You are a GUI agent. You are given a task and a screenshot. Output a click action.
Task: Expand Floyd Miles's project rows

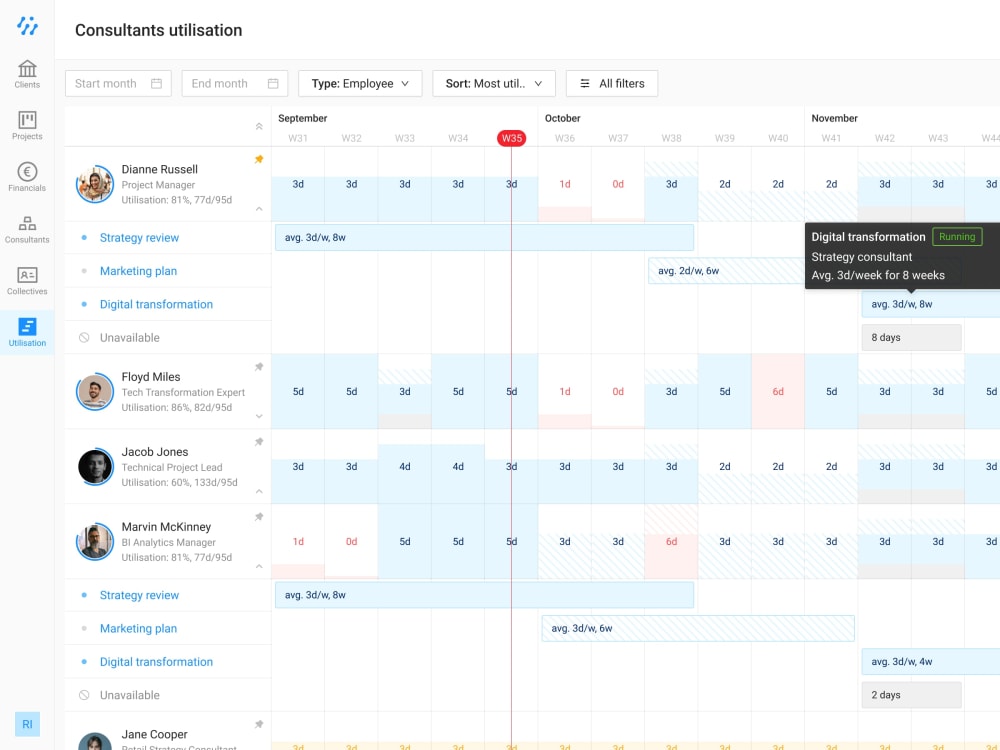click(259, 416)
